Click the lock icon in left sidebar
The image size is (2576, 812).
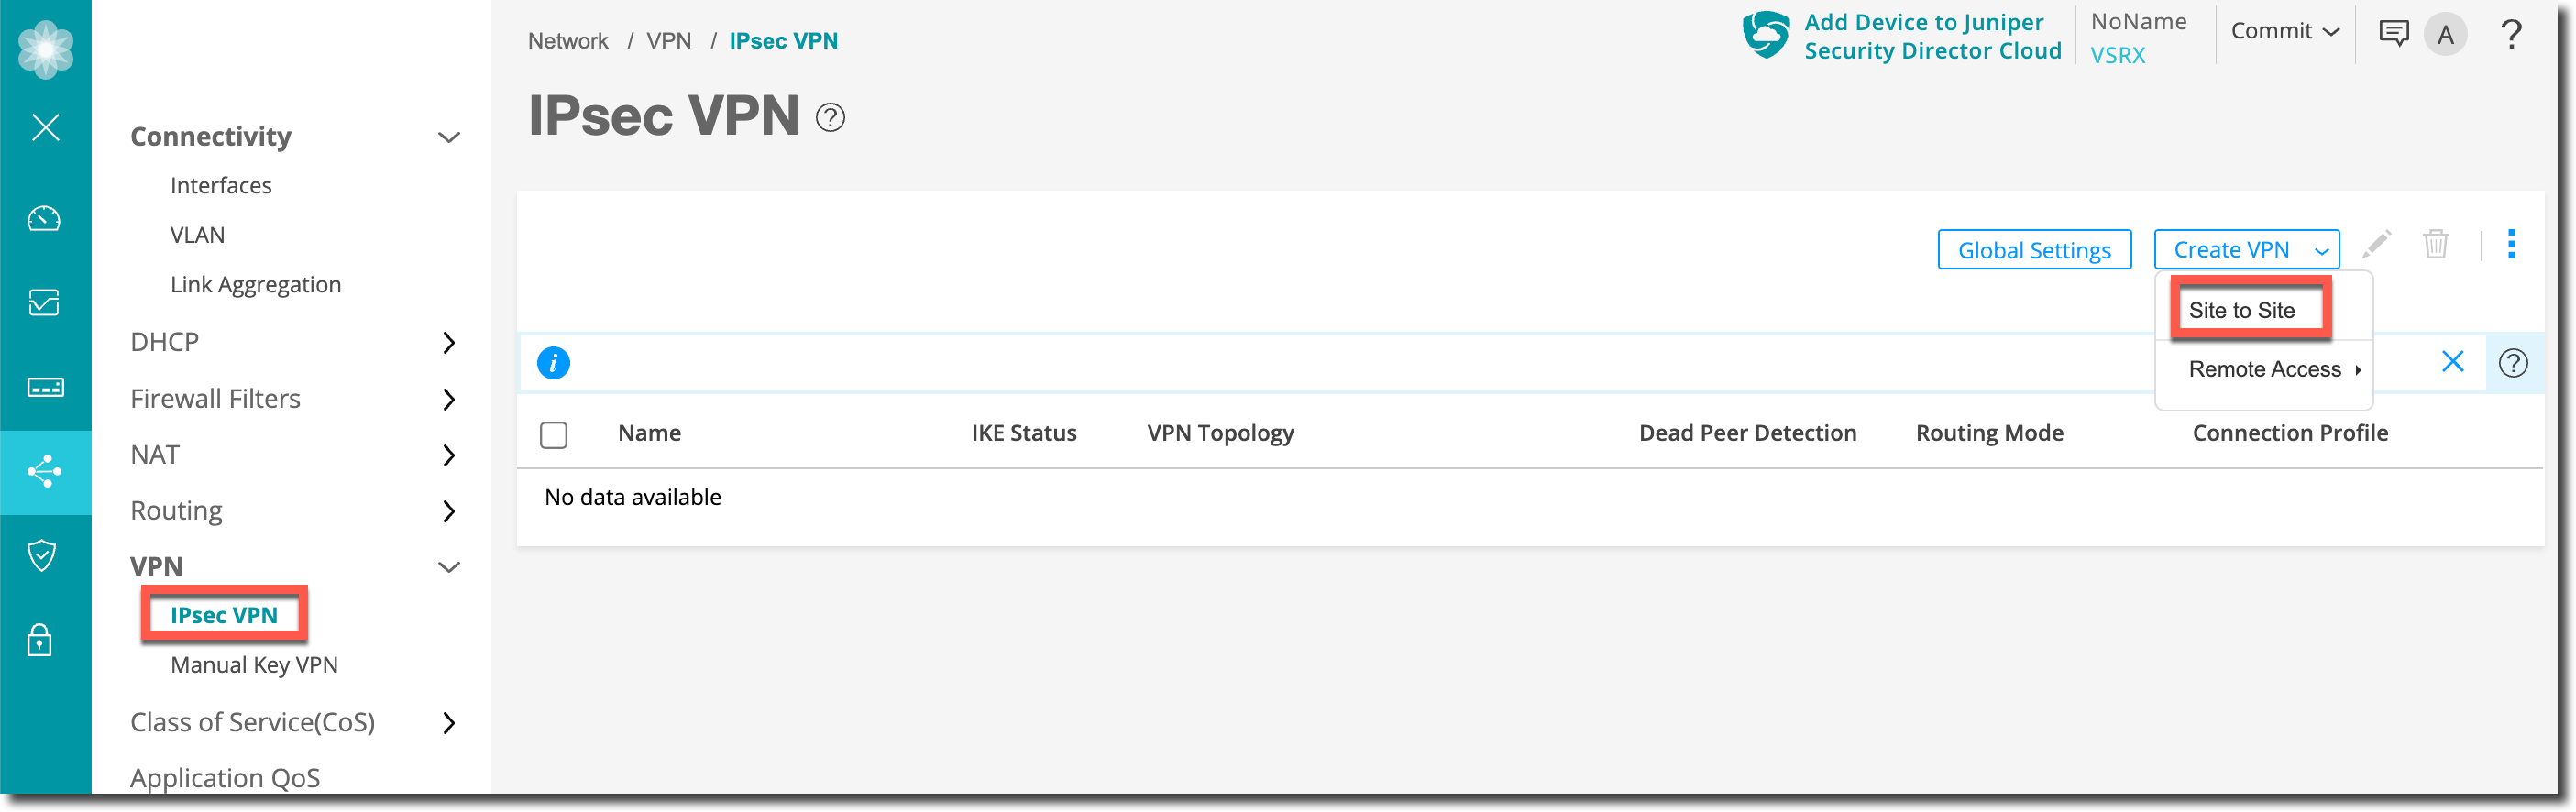(x=40, y=639)
